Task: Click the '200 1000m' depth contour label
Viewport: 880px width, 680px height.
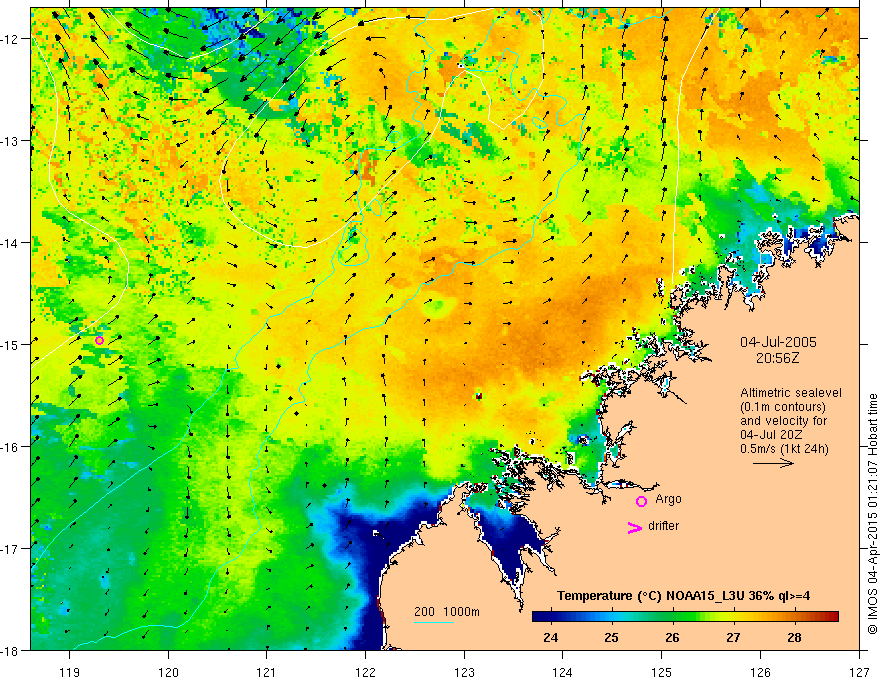Action: pyautogui.click(x=447, y=612)
